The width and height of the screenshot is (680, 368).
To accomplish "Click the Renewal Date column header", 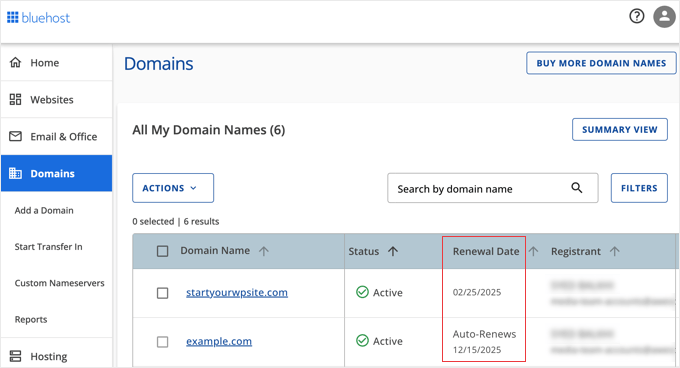I will click(x=486, y=251).
